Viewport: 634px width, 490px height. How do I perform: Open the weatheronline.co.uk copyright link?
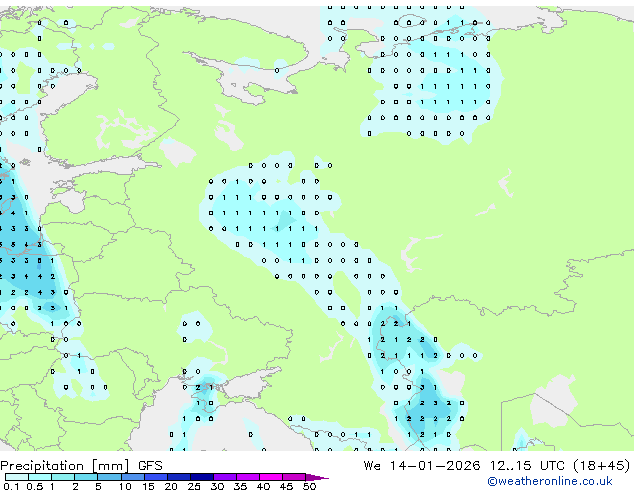point(550,481)
